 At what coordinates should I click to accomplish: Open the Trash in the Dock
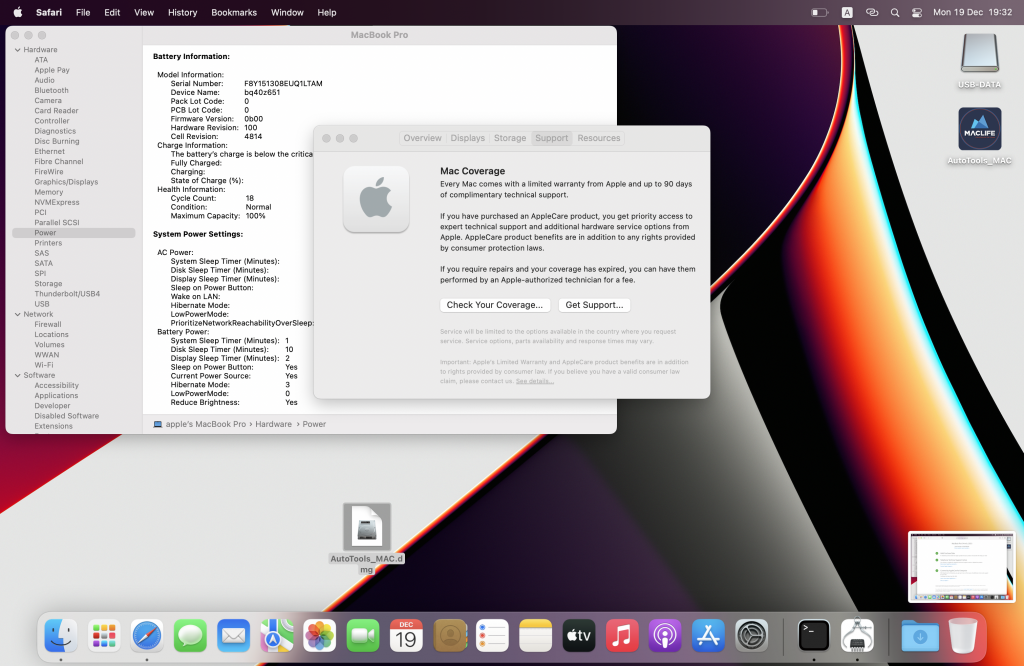pyautogui.click(x=963, y=635)
